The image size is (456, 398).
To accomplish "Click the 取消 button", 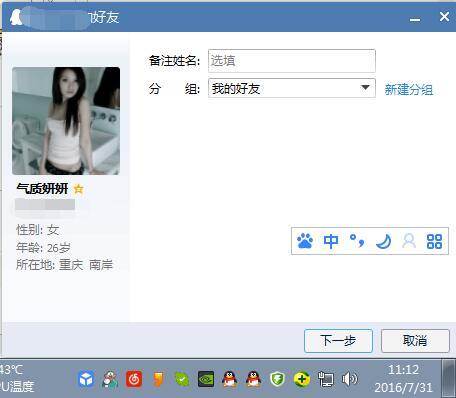I will (415, 341).
